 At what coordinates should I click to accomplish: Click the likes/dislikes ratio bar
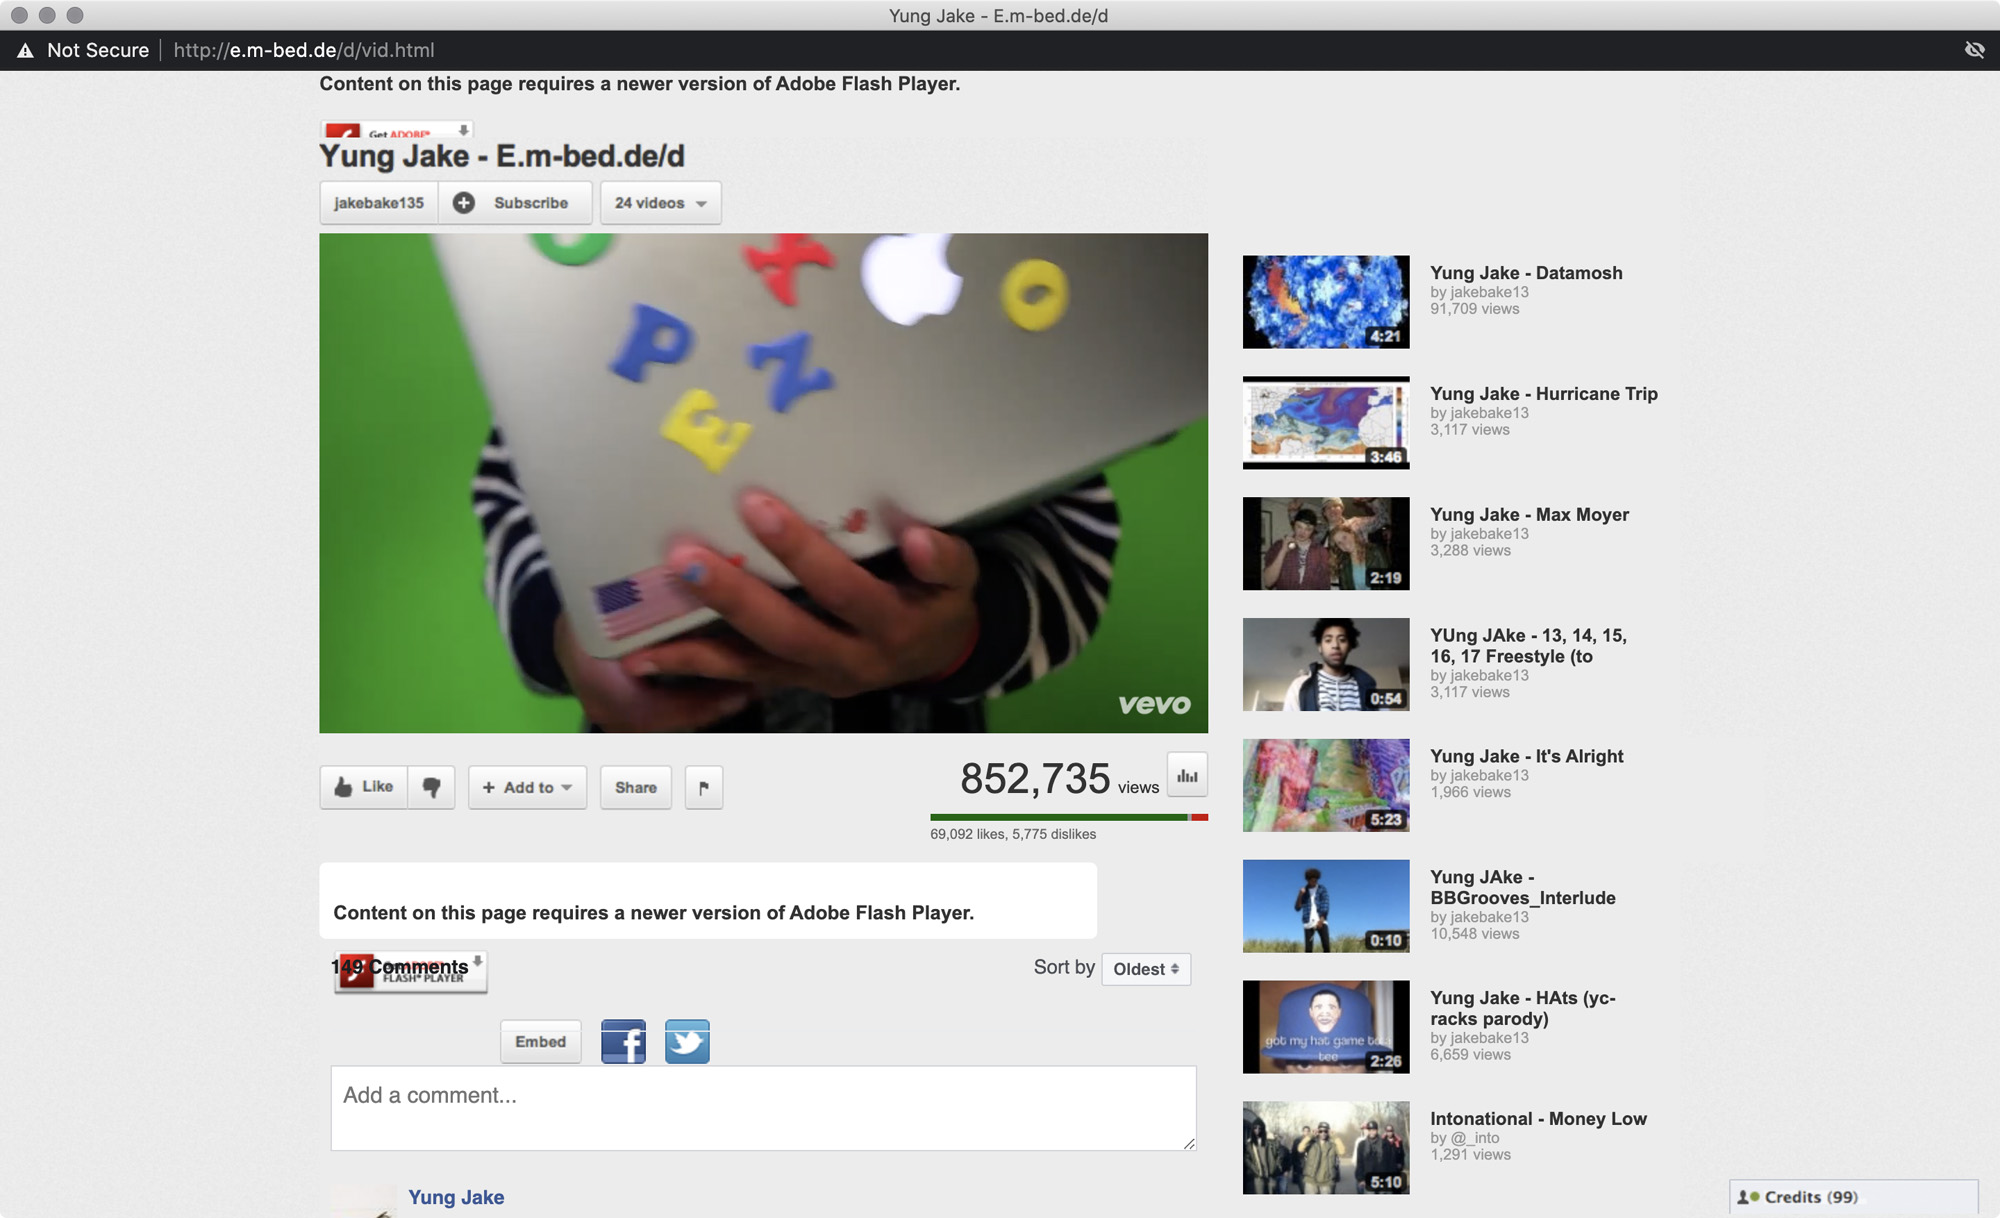pyautogui.click(x=1068, y=817)
